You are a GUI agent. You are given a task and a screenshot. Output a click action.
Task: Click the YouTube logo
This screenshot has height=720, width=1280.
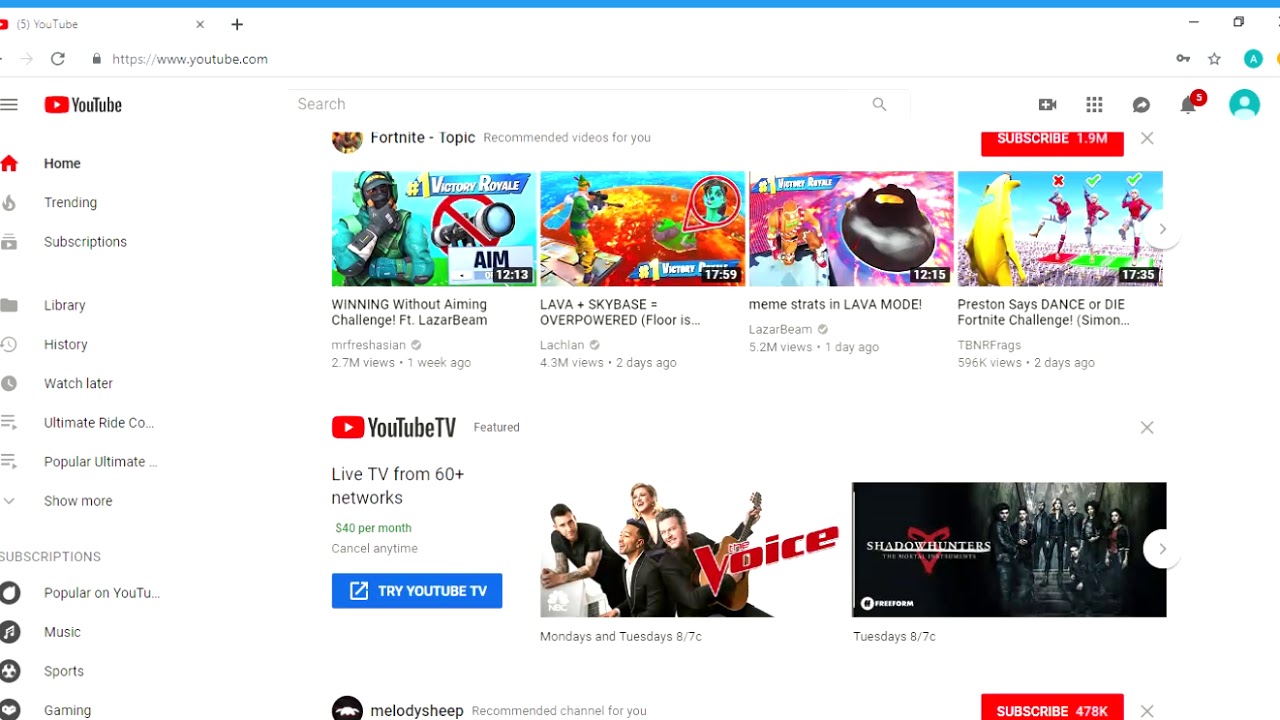pos(83,105)
